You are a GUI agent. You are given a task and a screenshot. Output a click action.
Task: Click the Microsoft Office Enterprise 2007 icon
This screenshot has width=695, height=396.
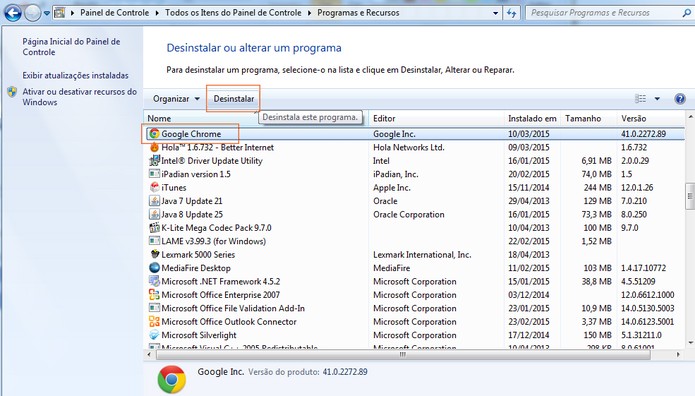[154, 294]
